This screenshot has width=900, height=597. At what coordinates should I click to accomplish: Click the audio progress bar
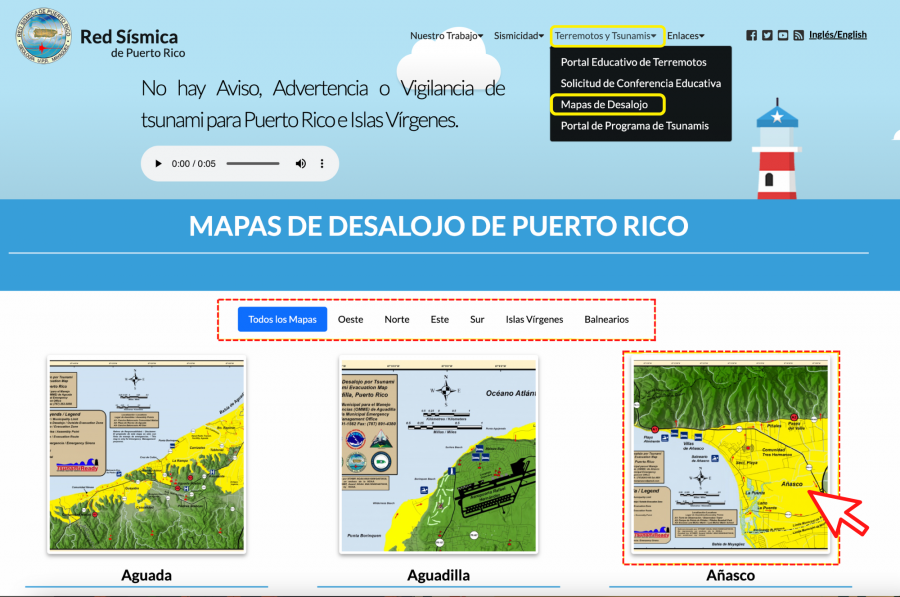pos(253,163)
